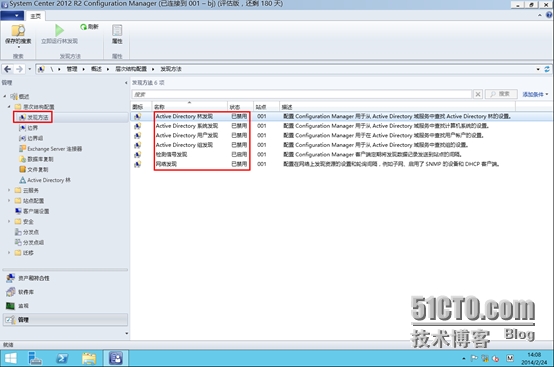Viewport: 554px width, 367px height.
Task: Open PowerShell from taskbar
Action: point(62,359)
